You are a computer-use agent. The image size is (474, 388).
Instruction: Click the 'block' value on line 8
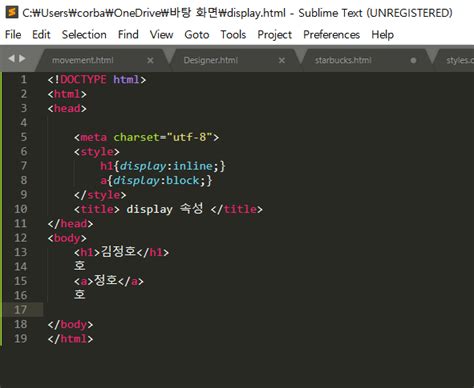click(183, 180)
